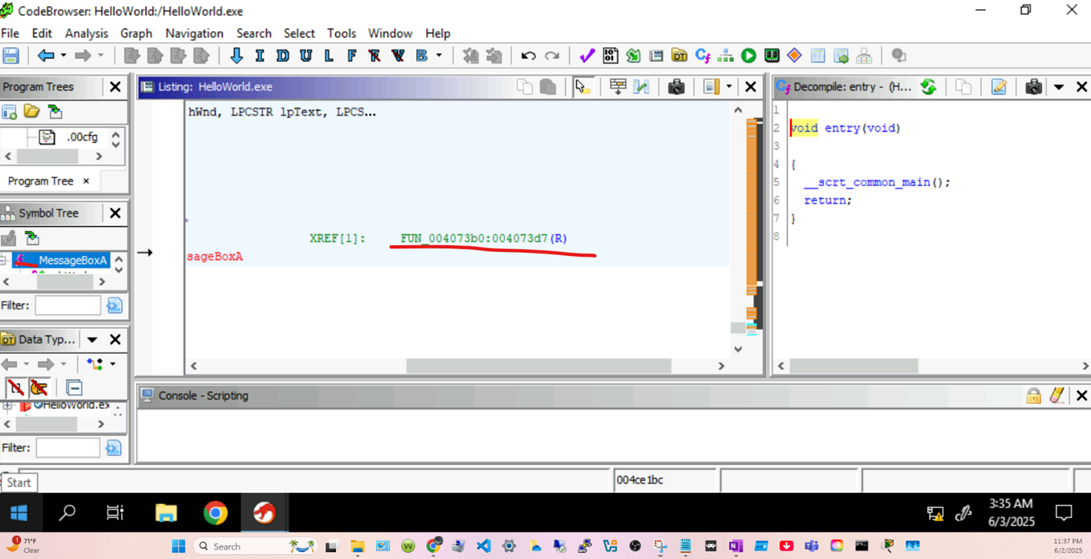This screenshot has height=559, width=1091.
Task: Click the open folder icon in Program Trees
Action: click(x=32, y=111)
